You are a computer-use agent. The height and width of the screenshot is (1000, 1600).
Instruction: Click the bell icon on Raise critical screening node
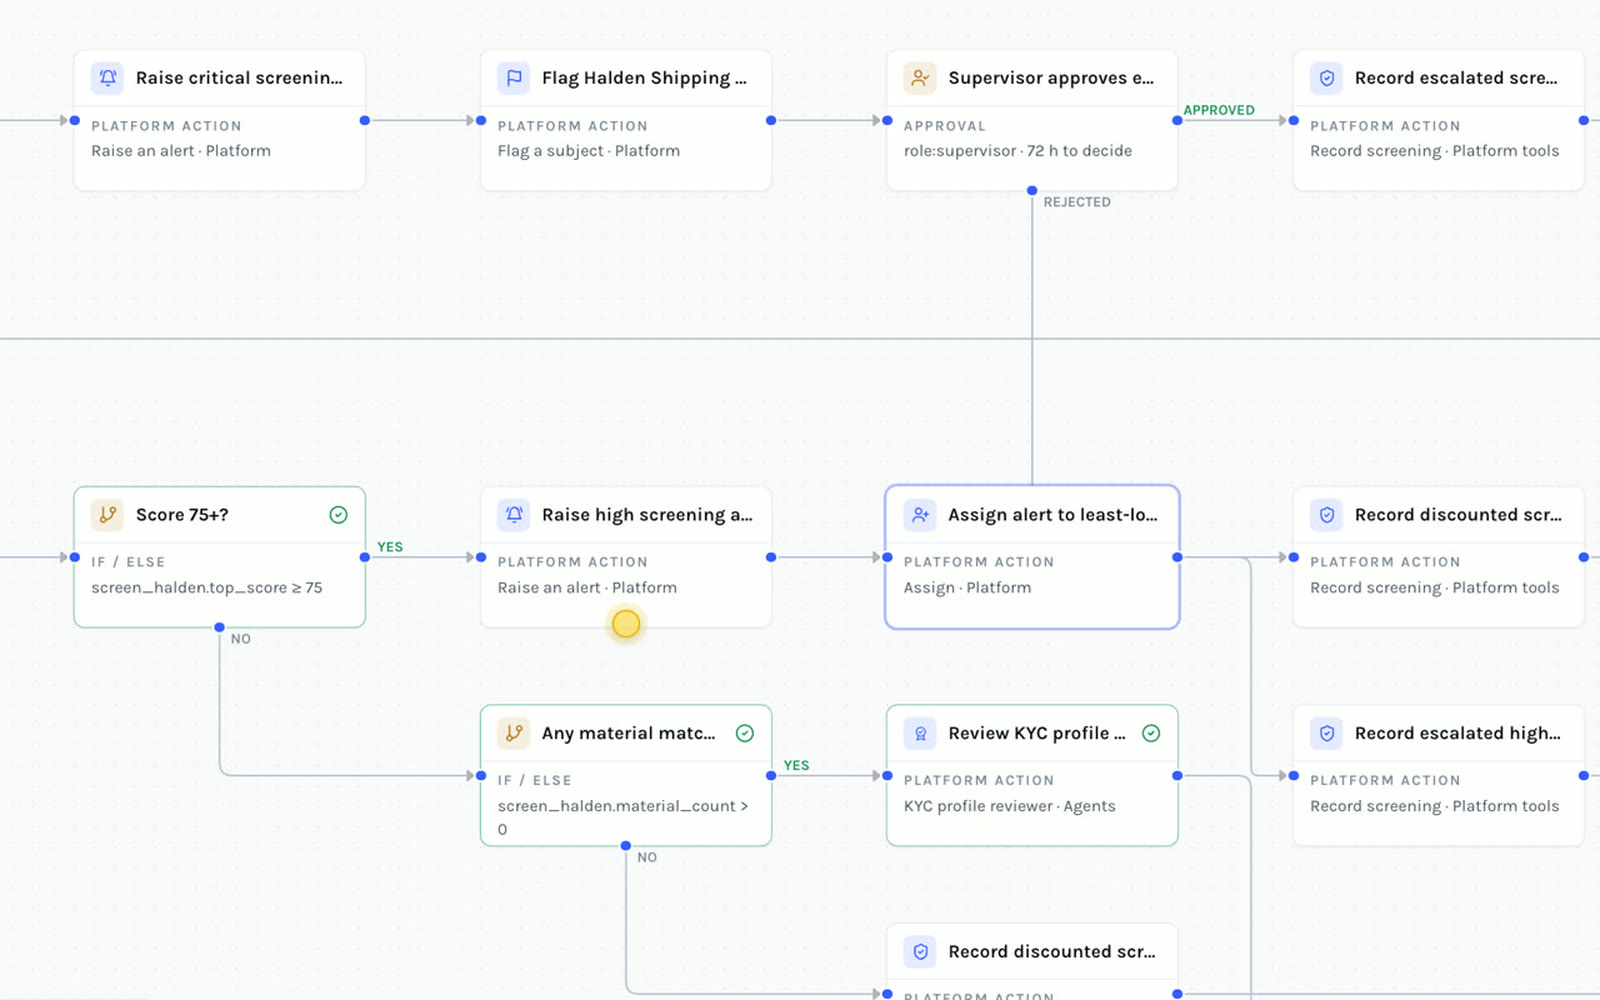pos(108,78)
